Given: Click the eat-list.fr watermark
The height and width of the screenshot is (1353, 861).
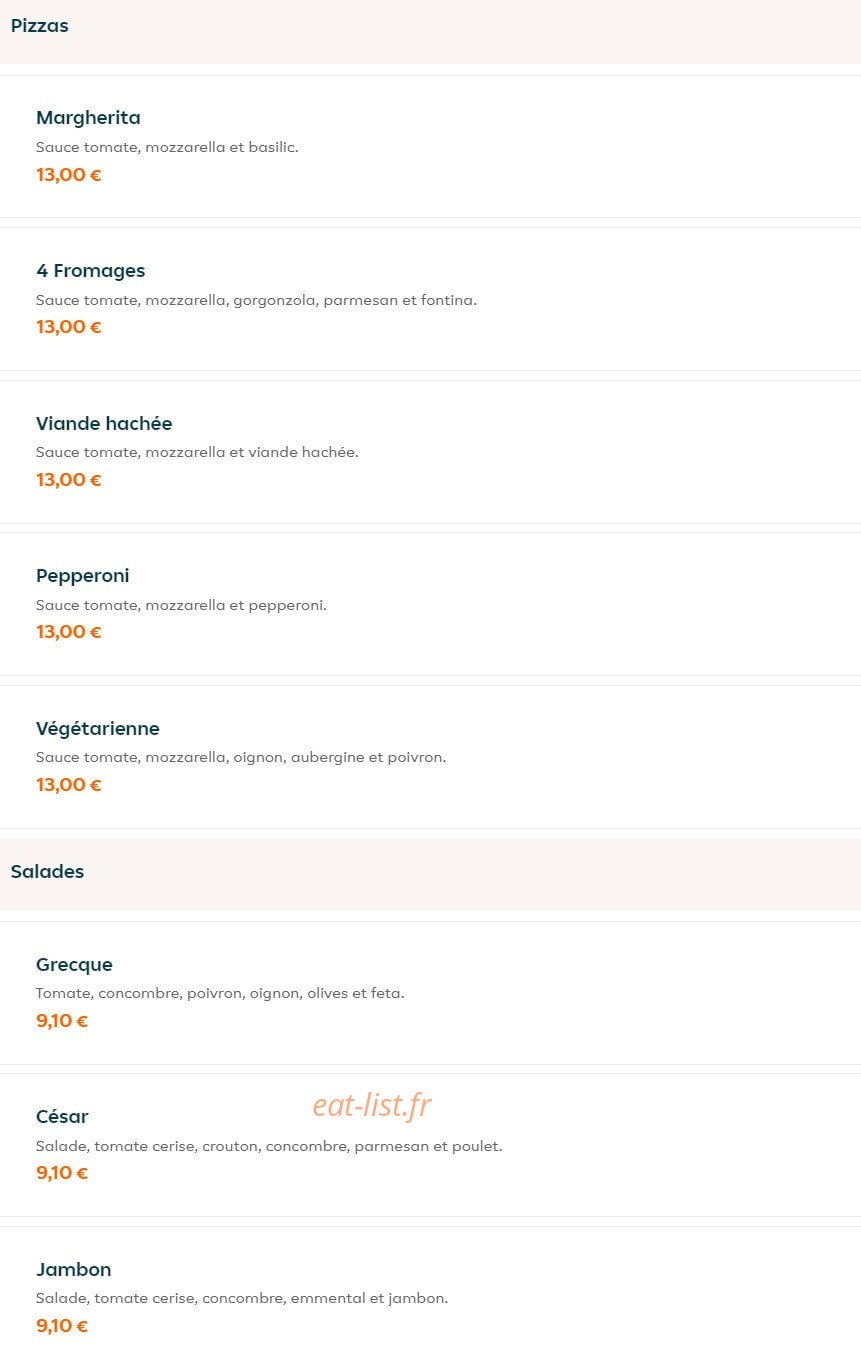Looking at the screenshot, I should (x=372, y=1105).
